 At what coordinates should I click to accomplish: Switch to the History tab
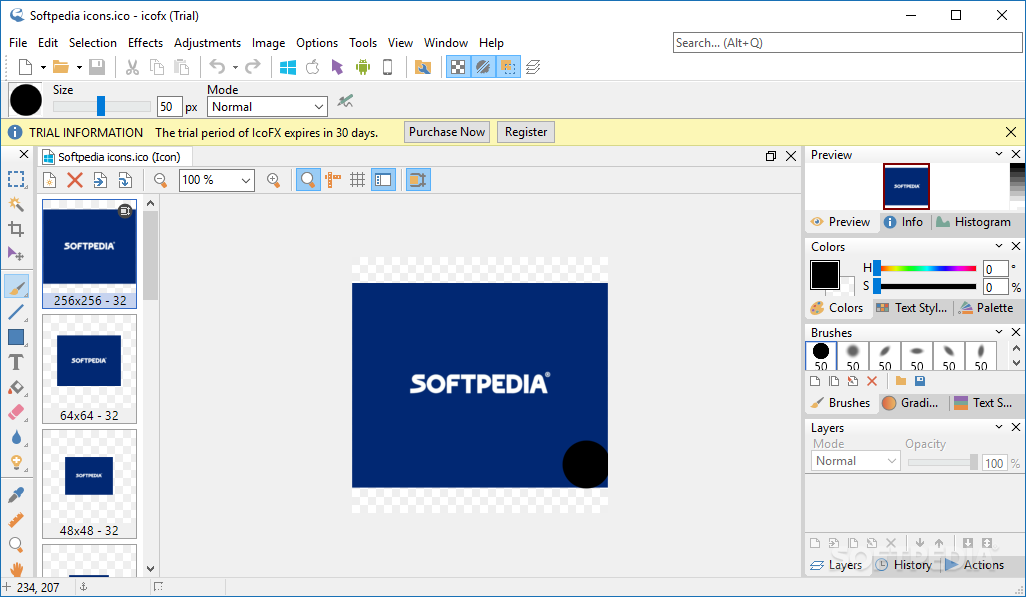pos(904,565)
